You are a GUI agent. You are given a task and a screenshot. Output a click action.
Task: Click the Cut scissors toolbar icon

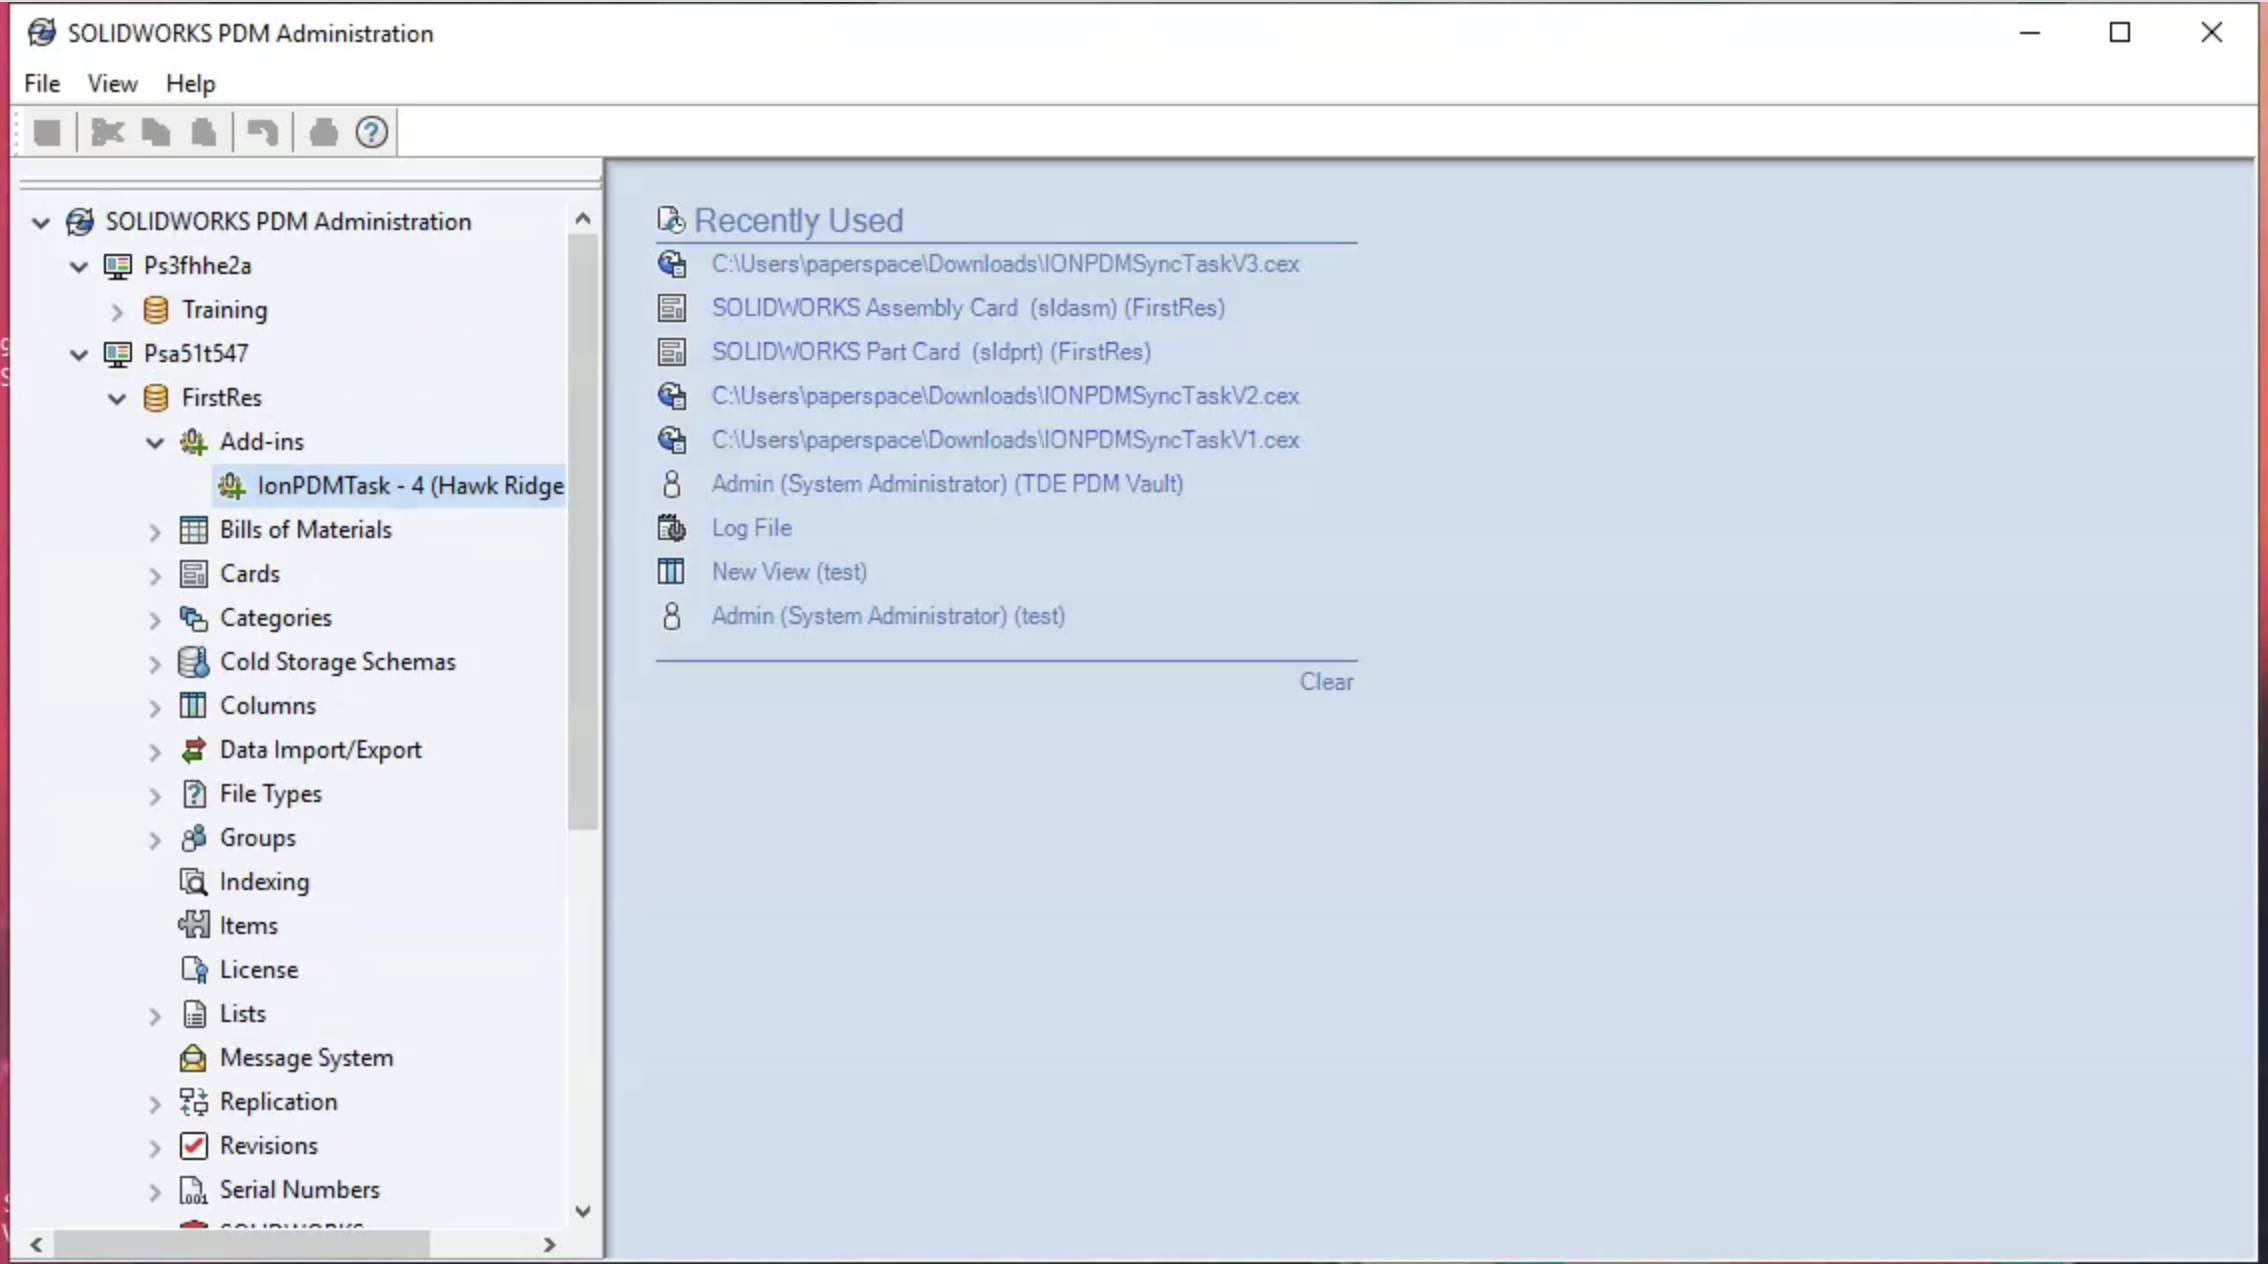[108, 132]
